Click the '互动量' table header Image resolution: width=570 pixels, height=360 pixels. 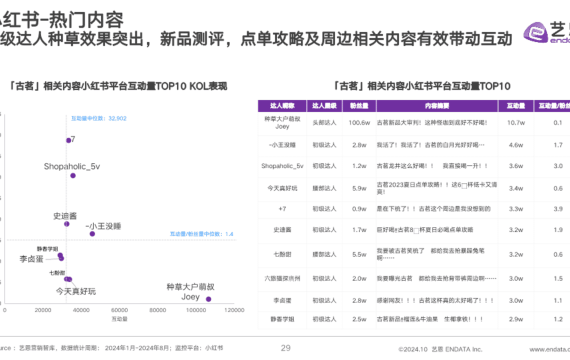click(516, 106)
